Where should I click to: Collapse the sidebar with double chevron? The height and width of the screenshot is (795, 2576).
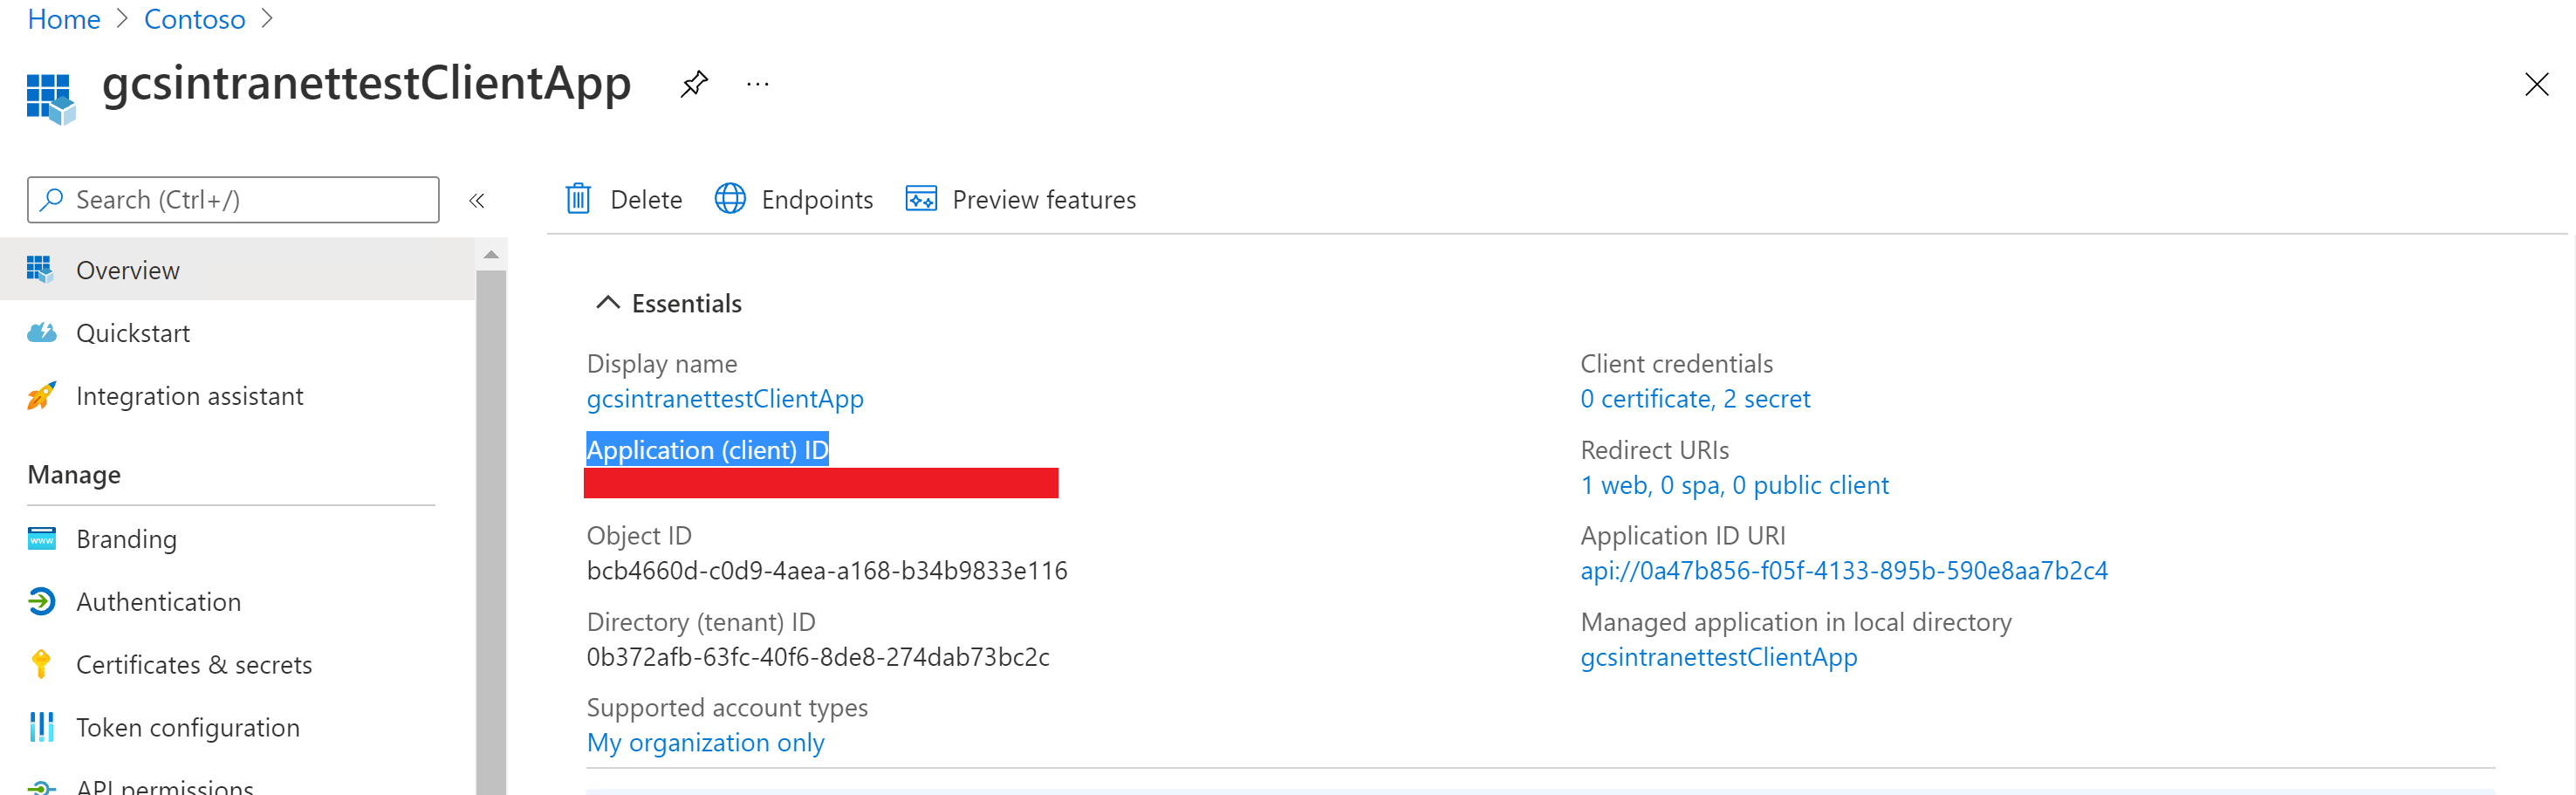point(477,200)
